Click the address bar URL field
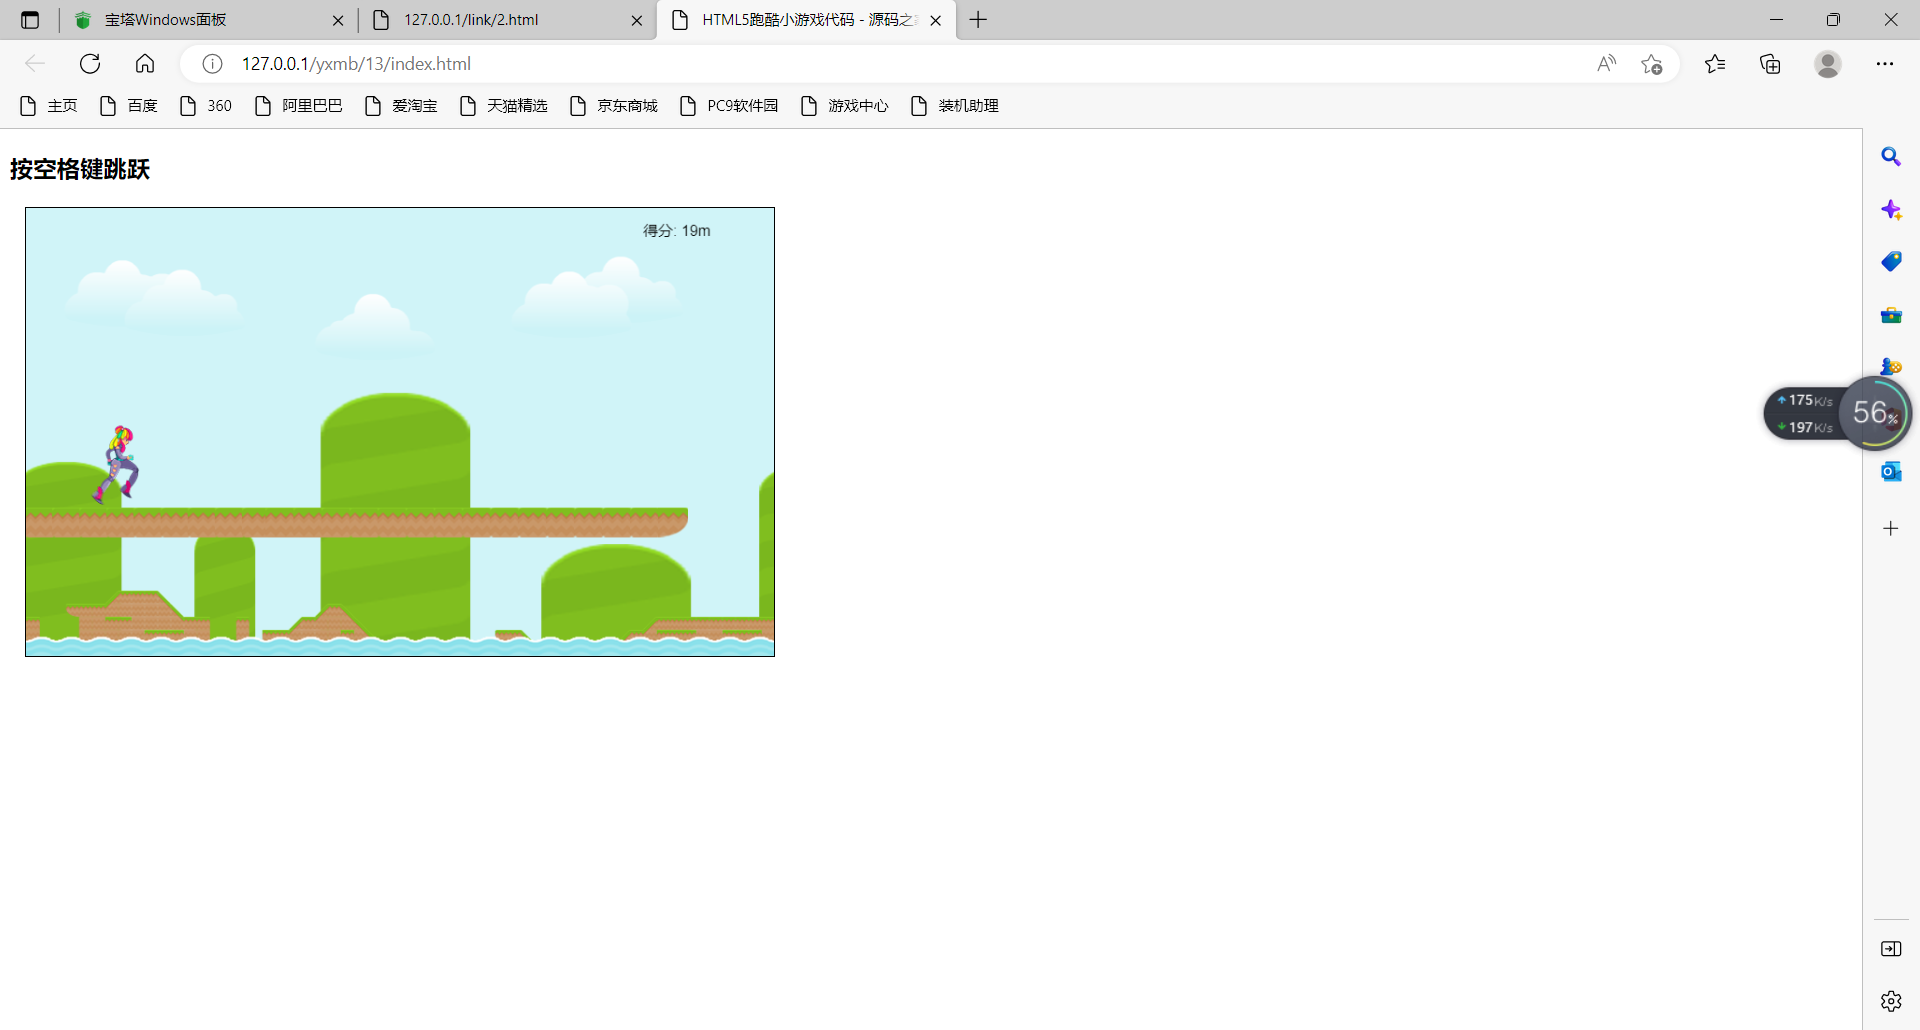This screenshot has height=1030, width=1920. coord(800,64)
